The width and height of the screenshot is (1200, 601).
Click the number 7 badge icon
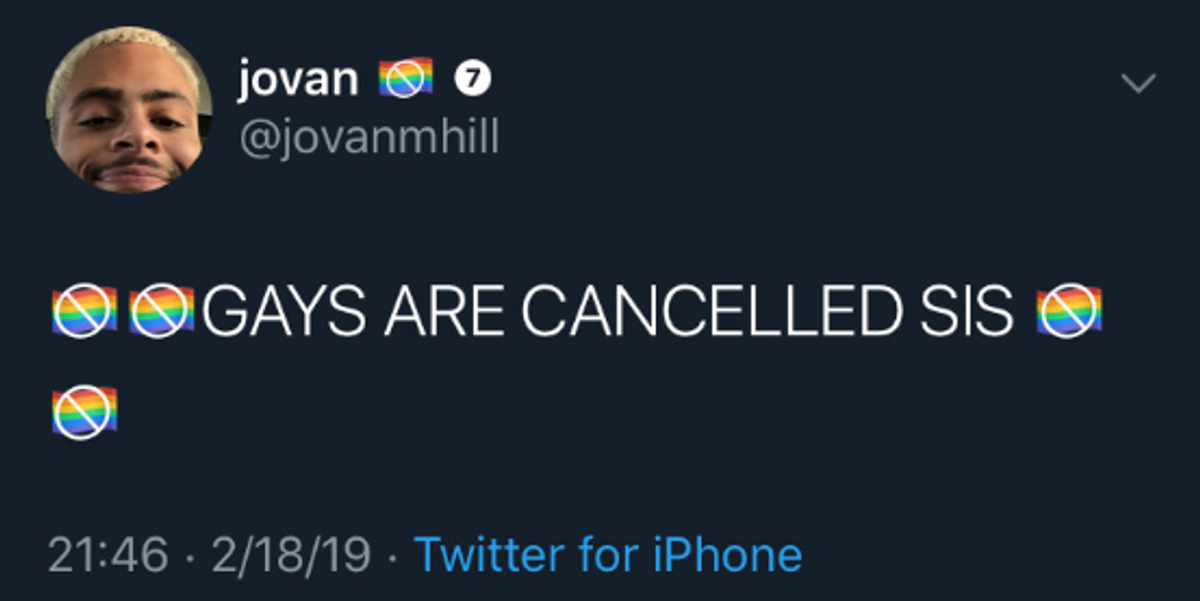(472, 79)
